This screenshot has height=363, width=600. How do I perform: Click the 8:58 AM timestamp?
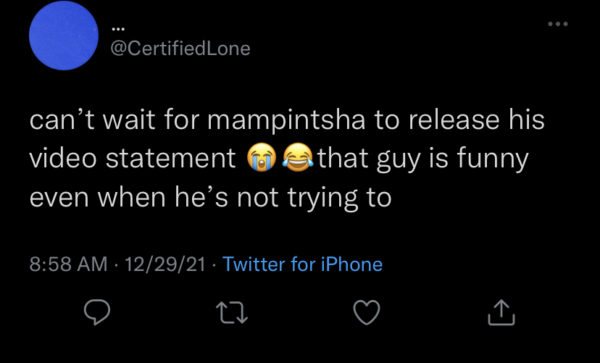coord(68,264)
